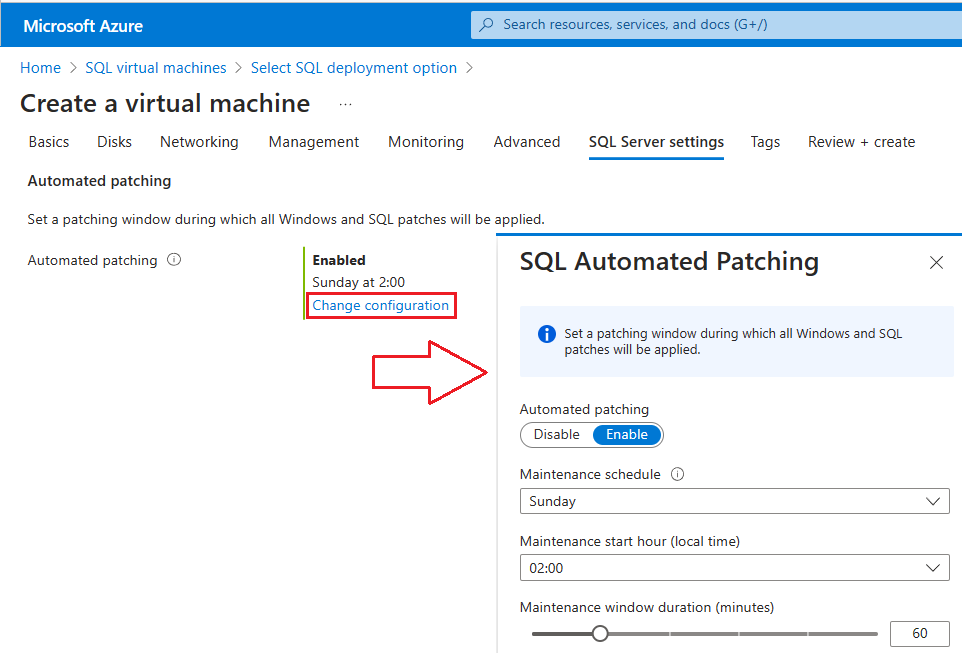Close the SQL Automated Patching panel
The height and width of the screenshot is (653, 962).
tap(936, 262)
